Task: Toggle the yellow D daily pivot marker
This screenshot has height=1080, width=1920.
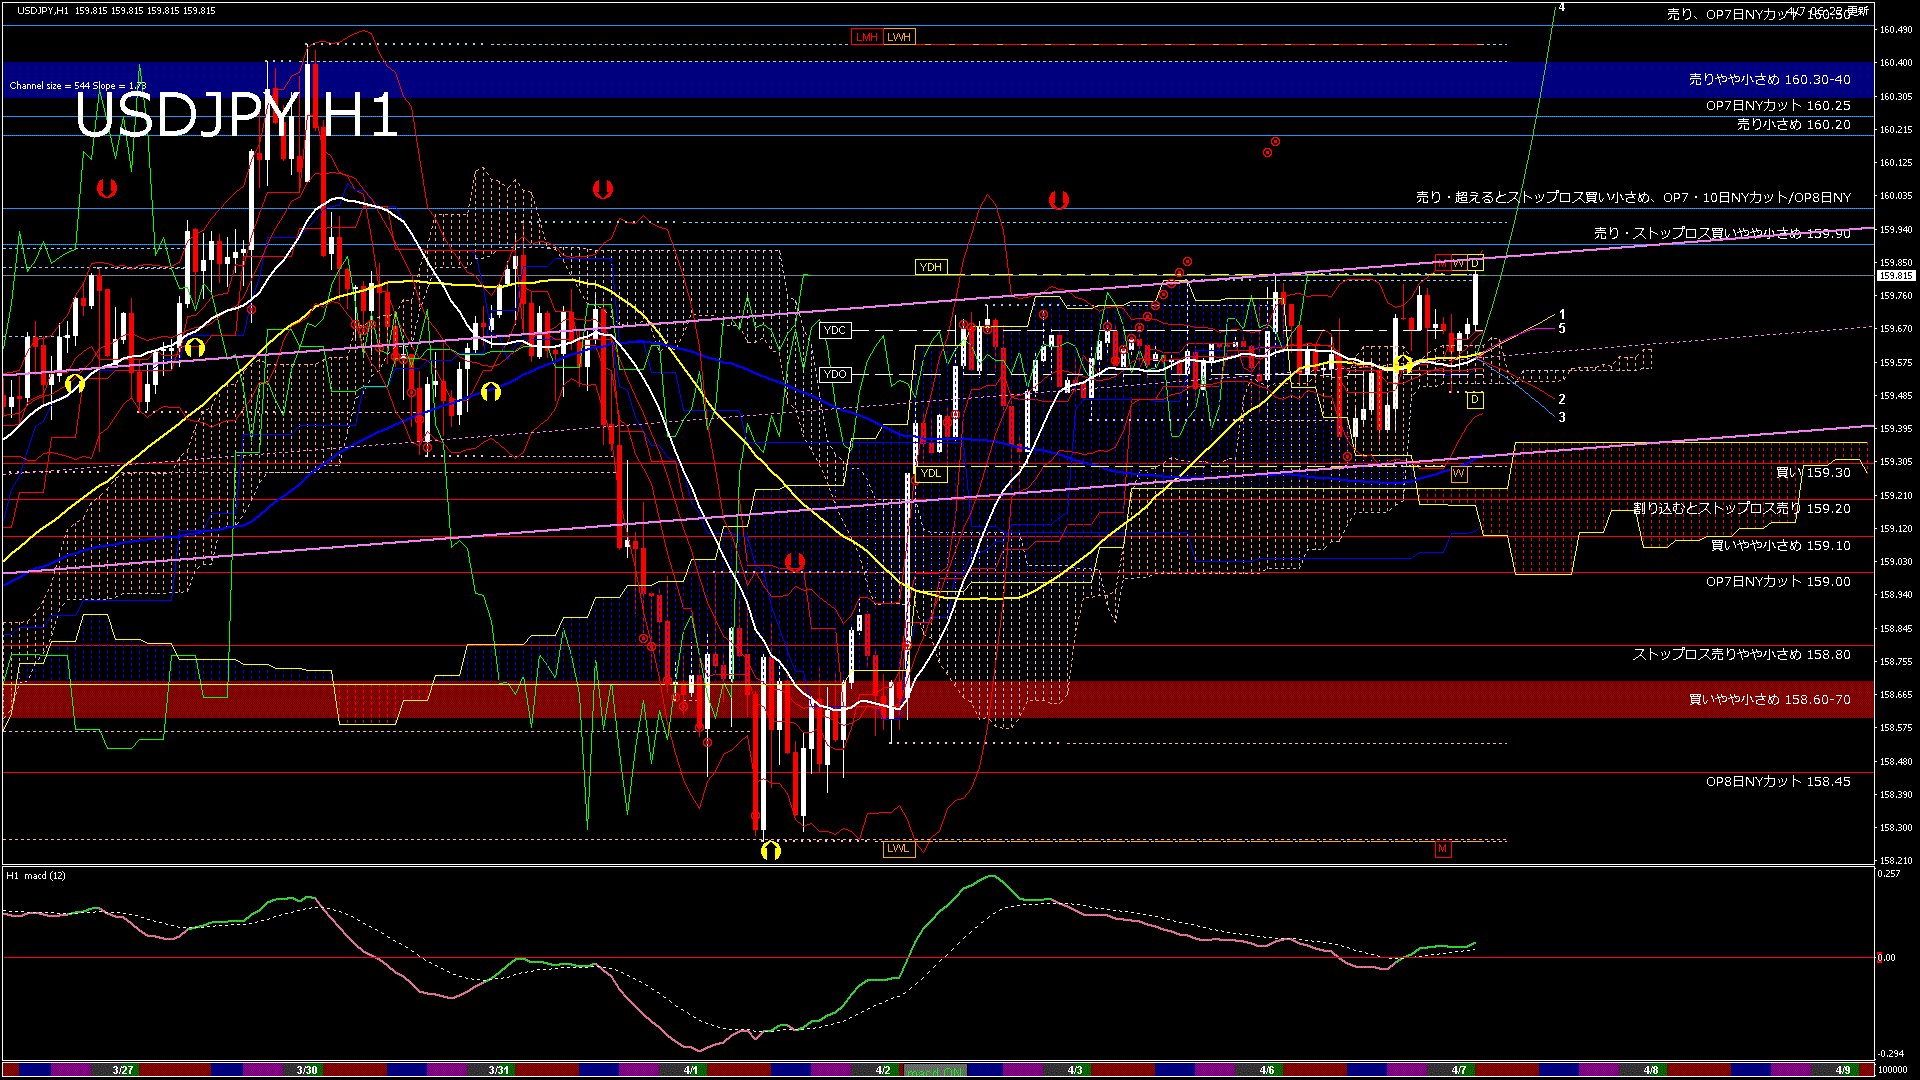Action: [x=1474, y=398]
